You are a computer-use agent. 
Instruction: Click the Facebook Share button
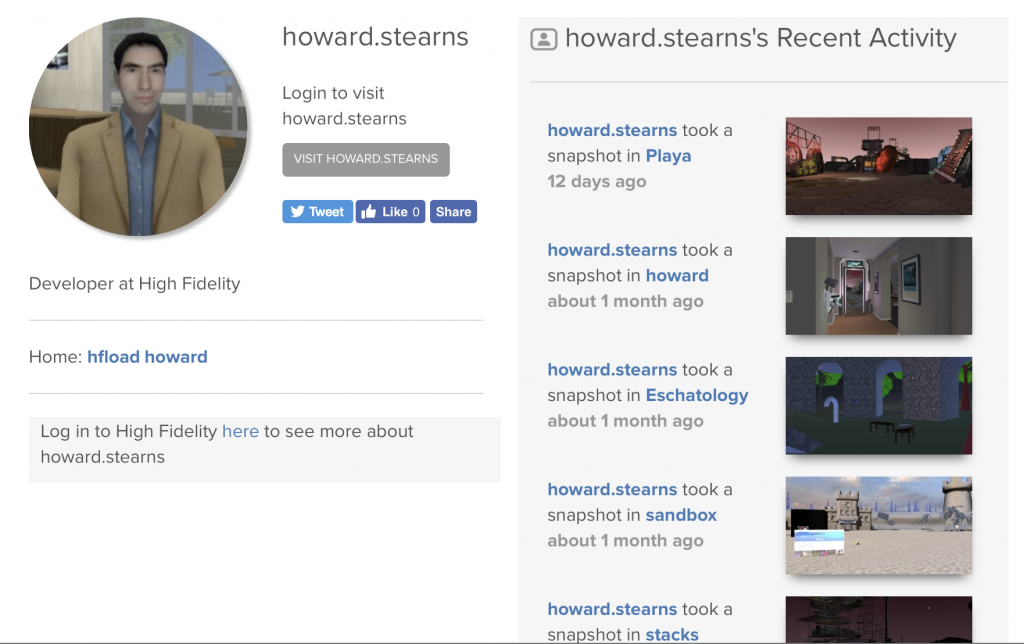(453, 212)
